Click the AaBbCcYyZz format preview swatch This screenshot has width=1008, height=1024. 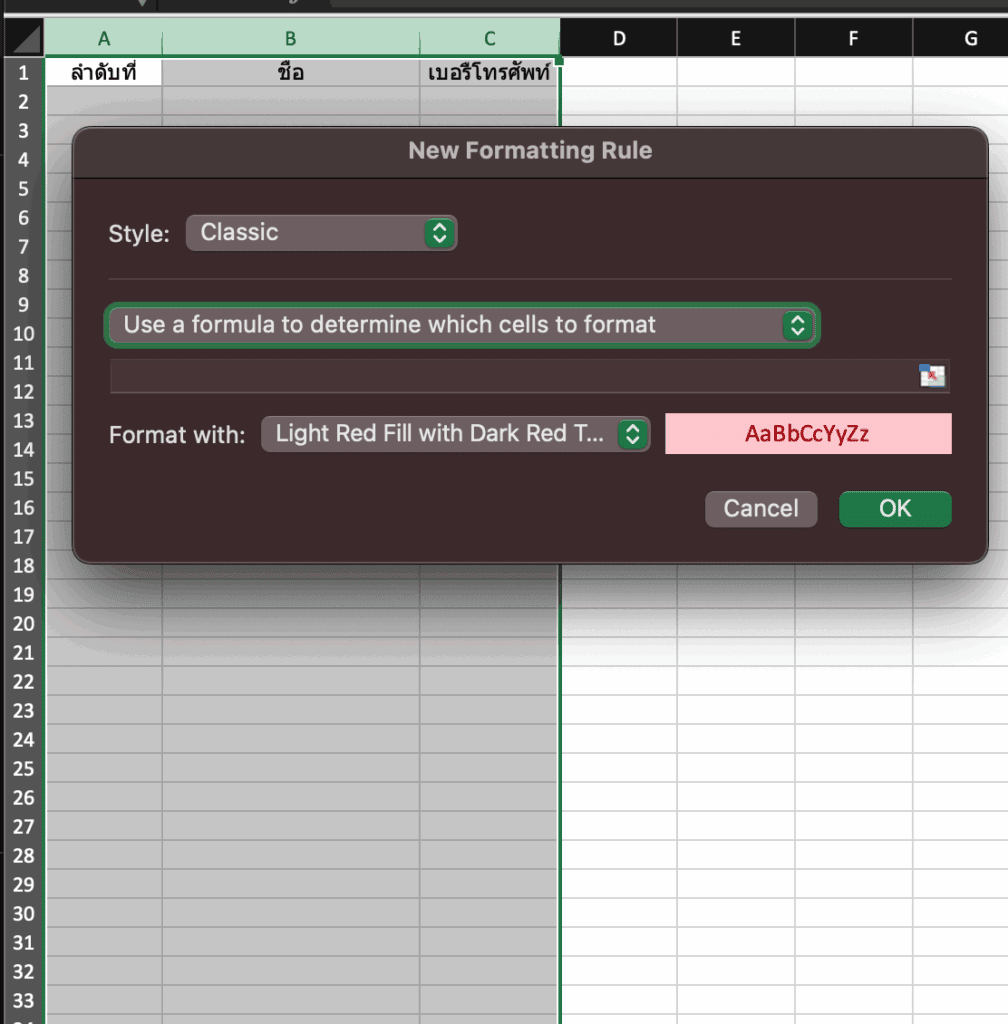[x=808, y=434]
